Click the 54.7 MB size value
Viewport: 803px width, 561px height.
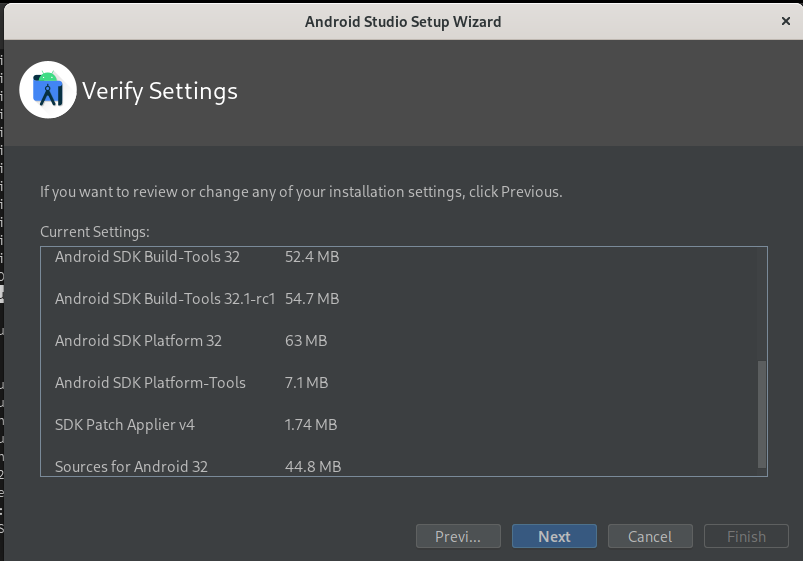tap(312, 299)
